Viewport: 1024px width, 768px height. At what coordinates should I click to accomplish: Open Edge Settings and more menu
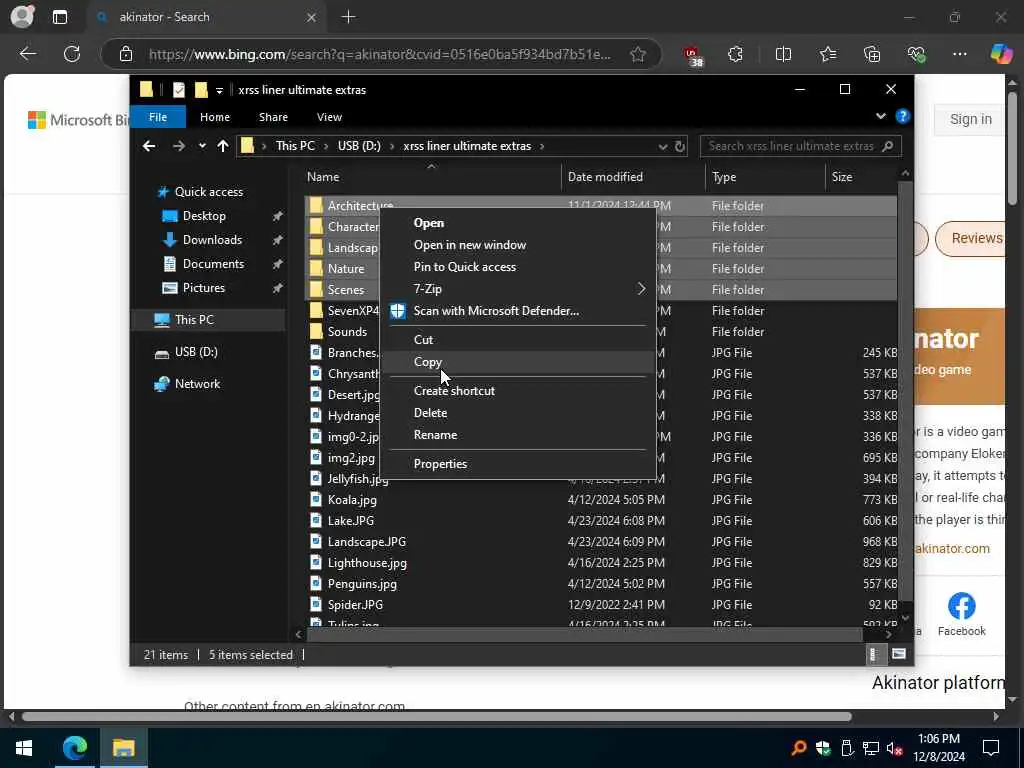coord(959,54)
